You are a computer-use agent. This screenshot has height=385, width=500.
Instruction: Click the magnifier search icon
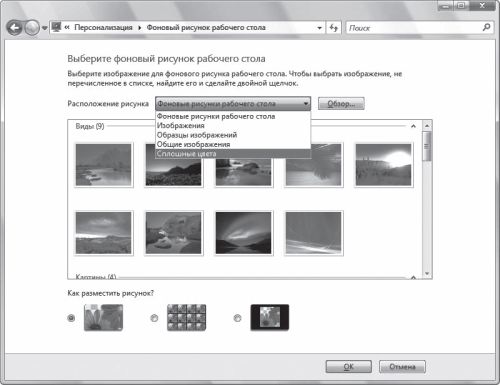click(x=486, y=27)
